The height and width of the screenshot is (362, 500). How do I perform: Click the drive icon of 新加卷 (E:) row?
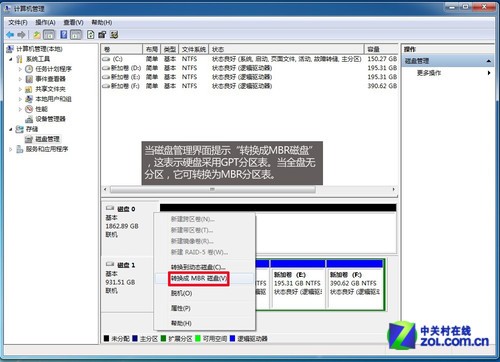coord(106,77)
